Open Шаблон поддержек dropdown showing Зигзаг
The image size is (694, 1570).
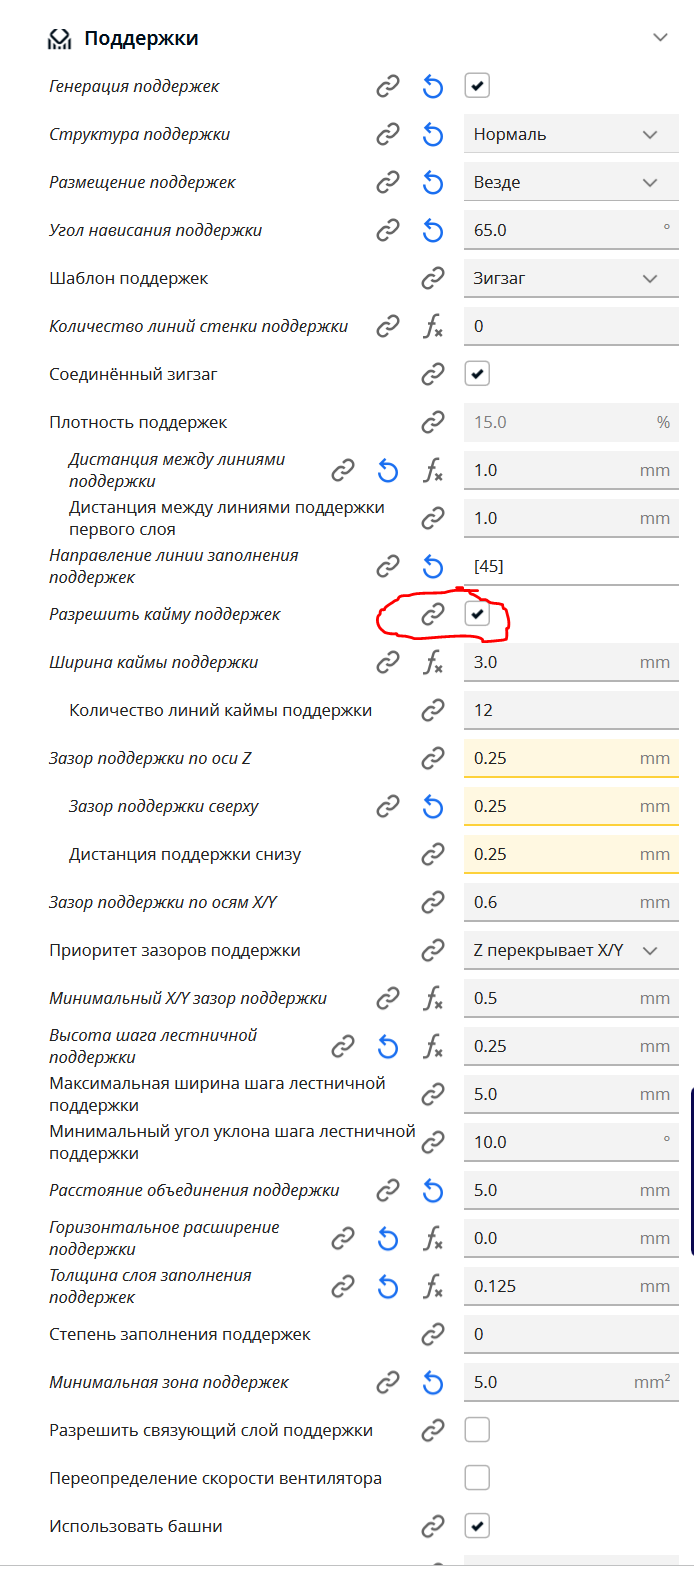tap(570, 279)
